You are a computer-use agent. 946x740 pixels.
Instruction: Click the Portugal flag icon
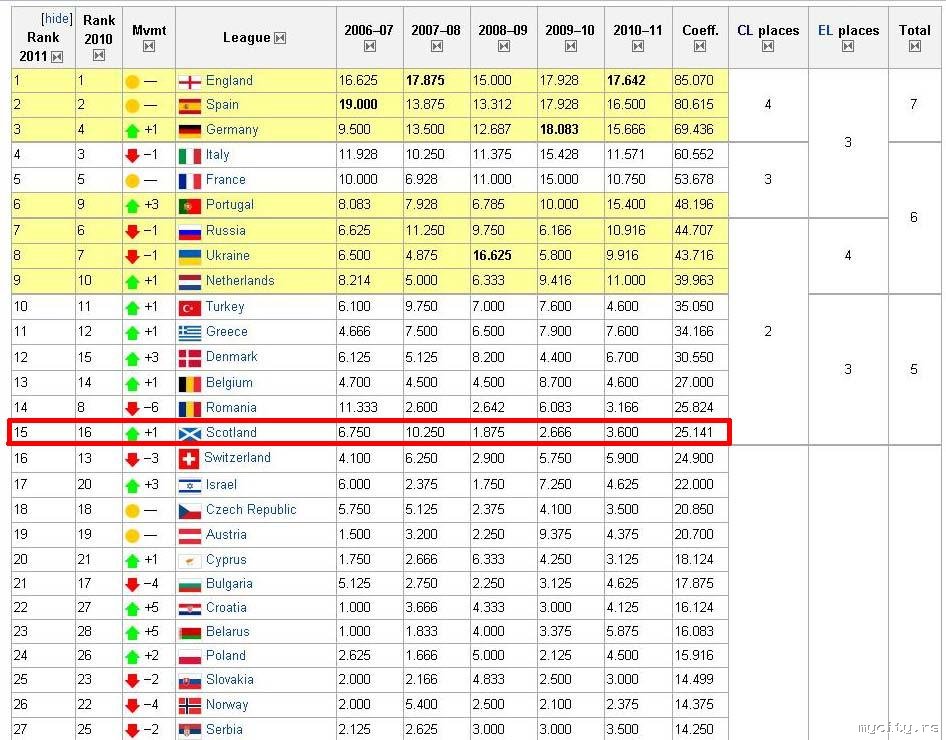coord(189,206)
